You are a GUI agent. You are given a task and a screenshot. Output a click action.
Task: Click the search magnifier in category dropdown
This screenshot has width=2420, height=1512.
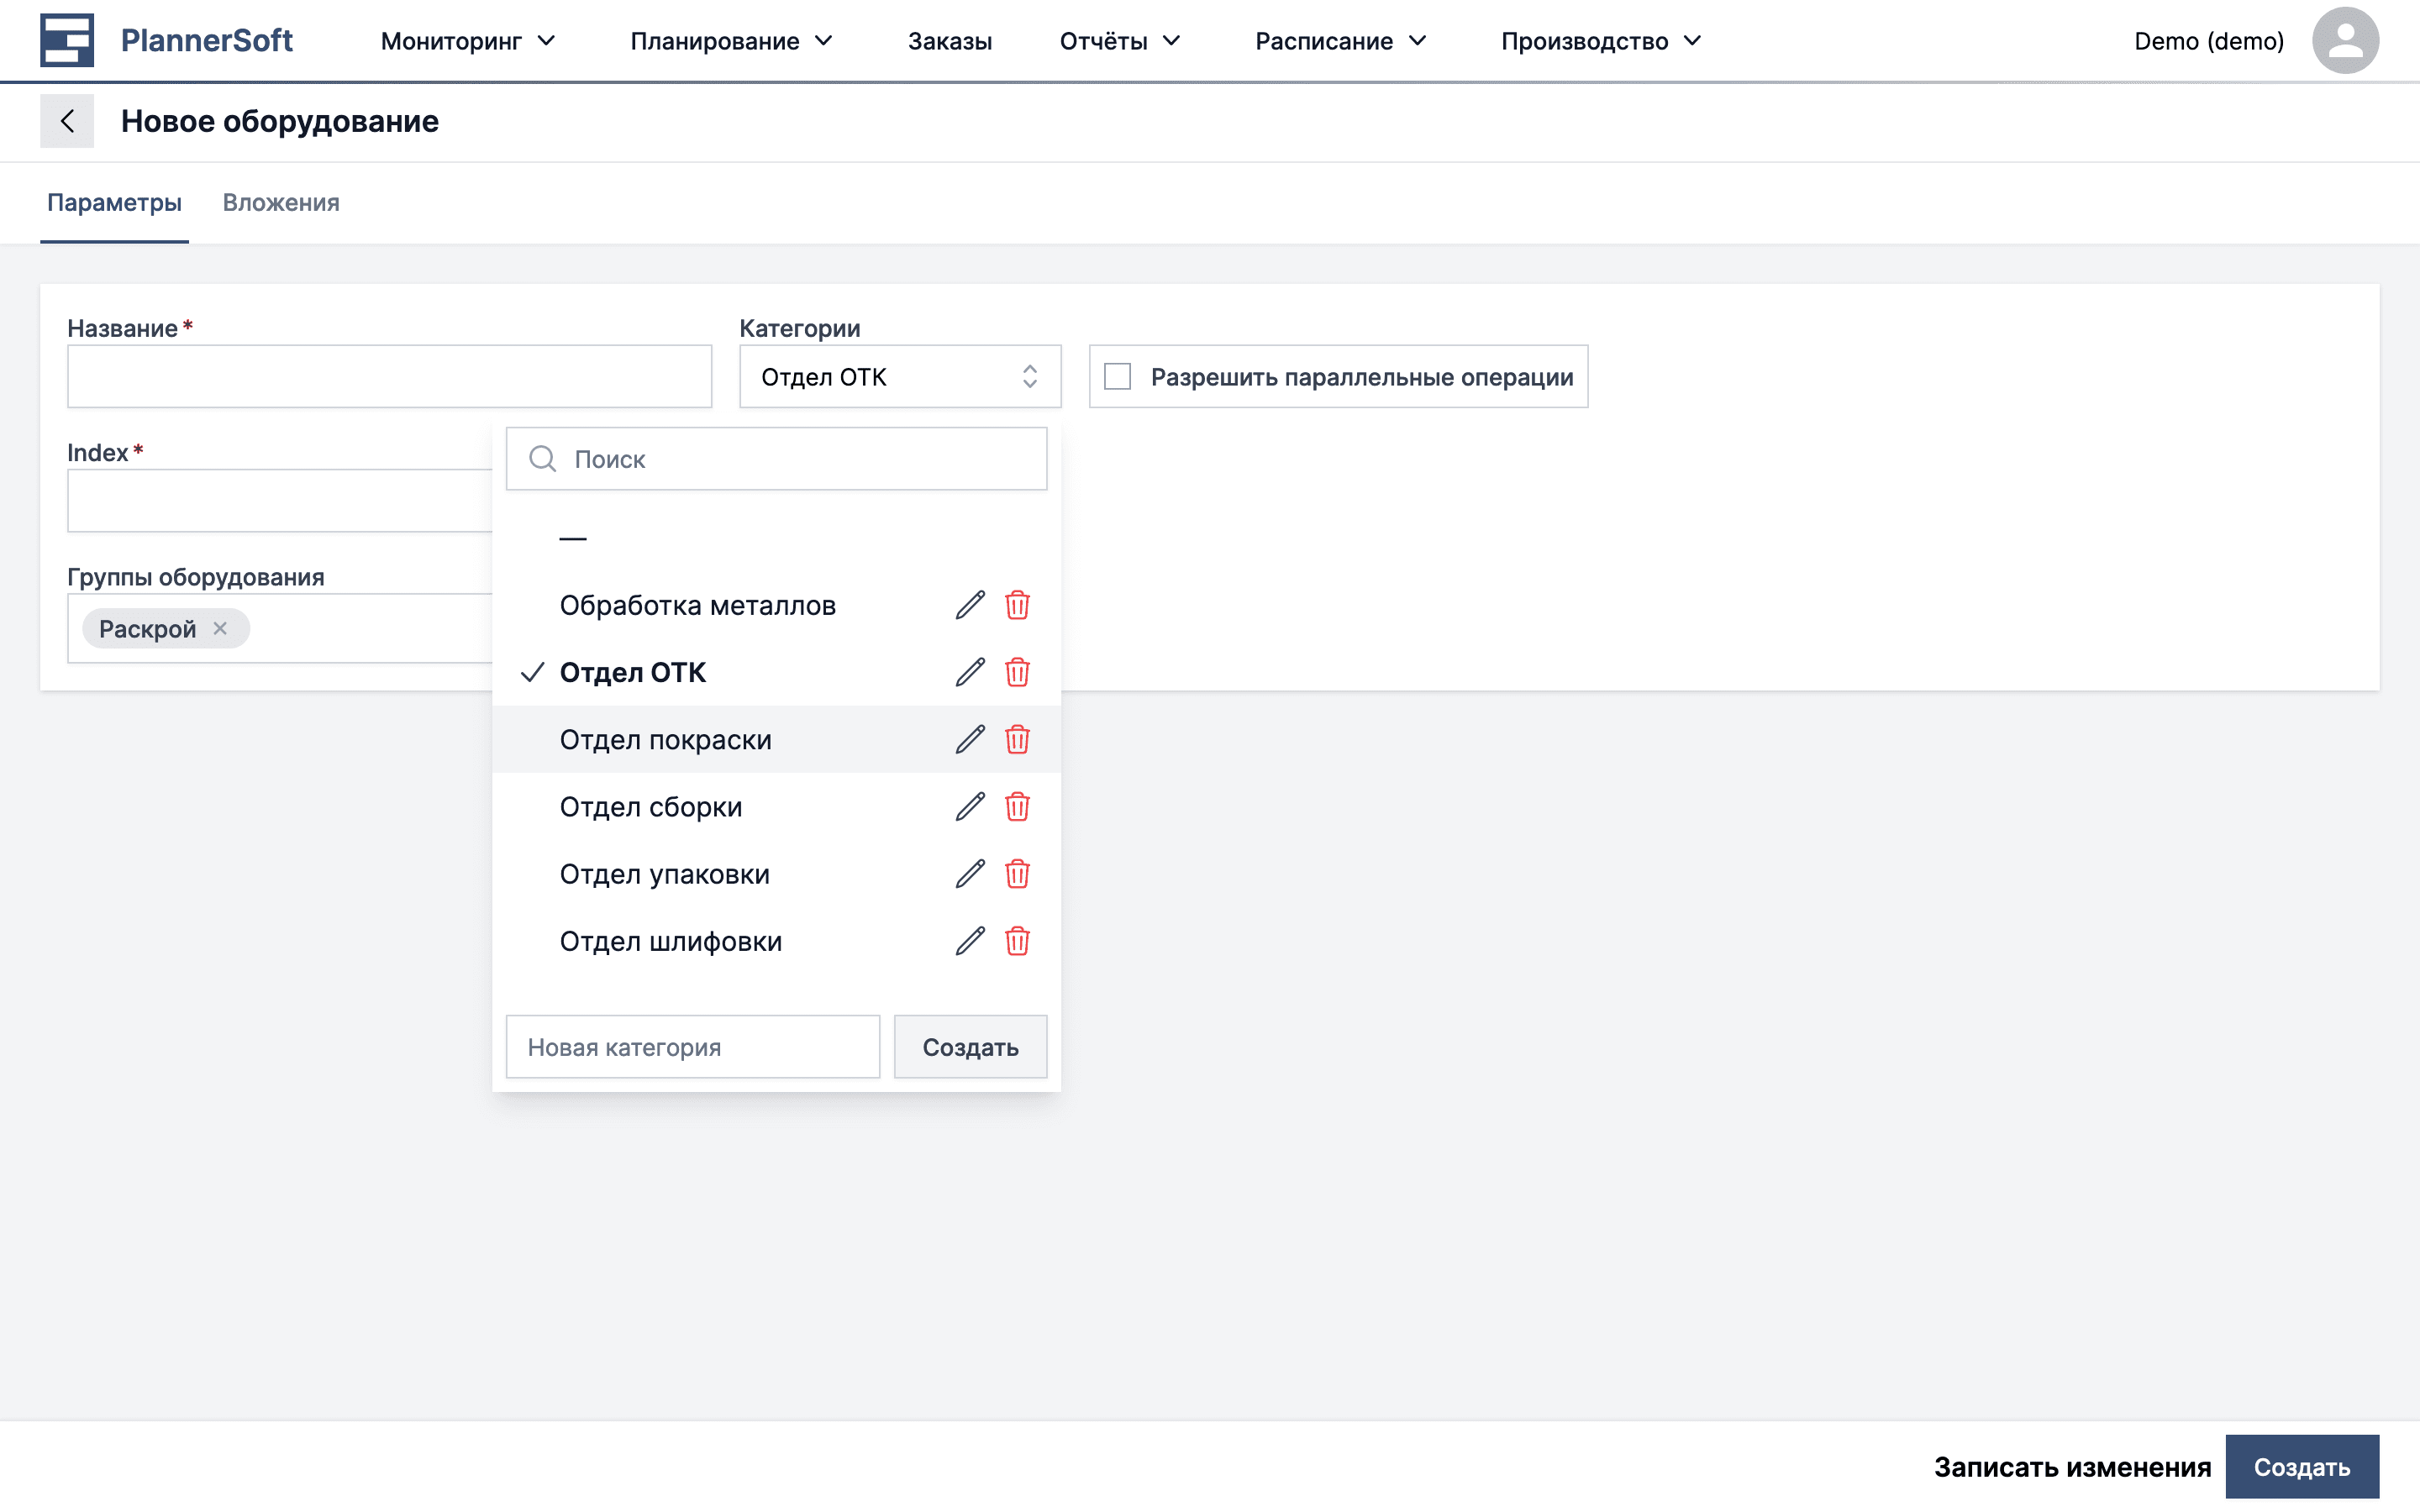pos(542,458)
